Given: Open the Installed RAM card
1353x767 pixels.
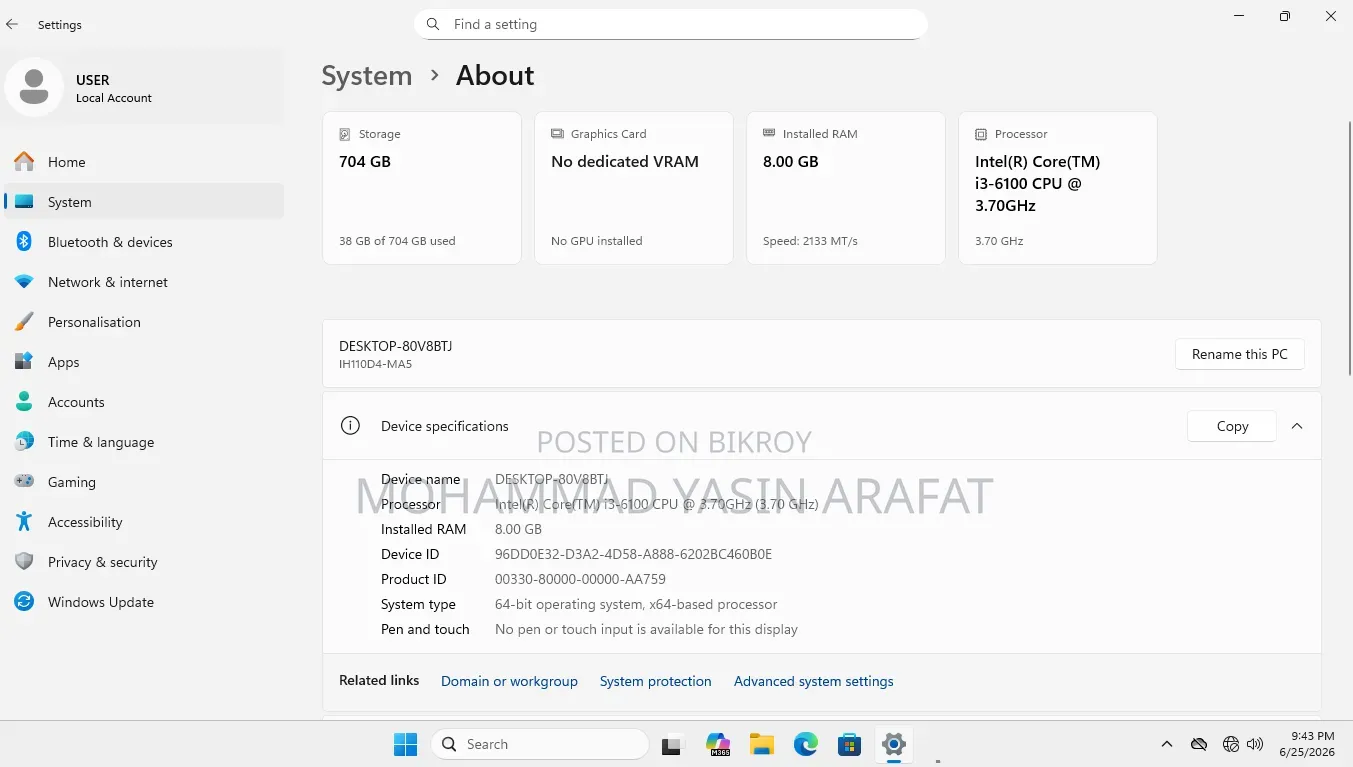Looking at the screenshot, I should click(x=846, y=188).
